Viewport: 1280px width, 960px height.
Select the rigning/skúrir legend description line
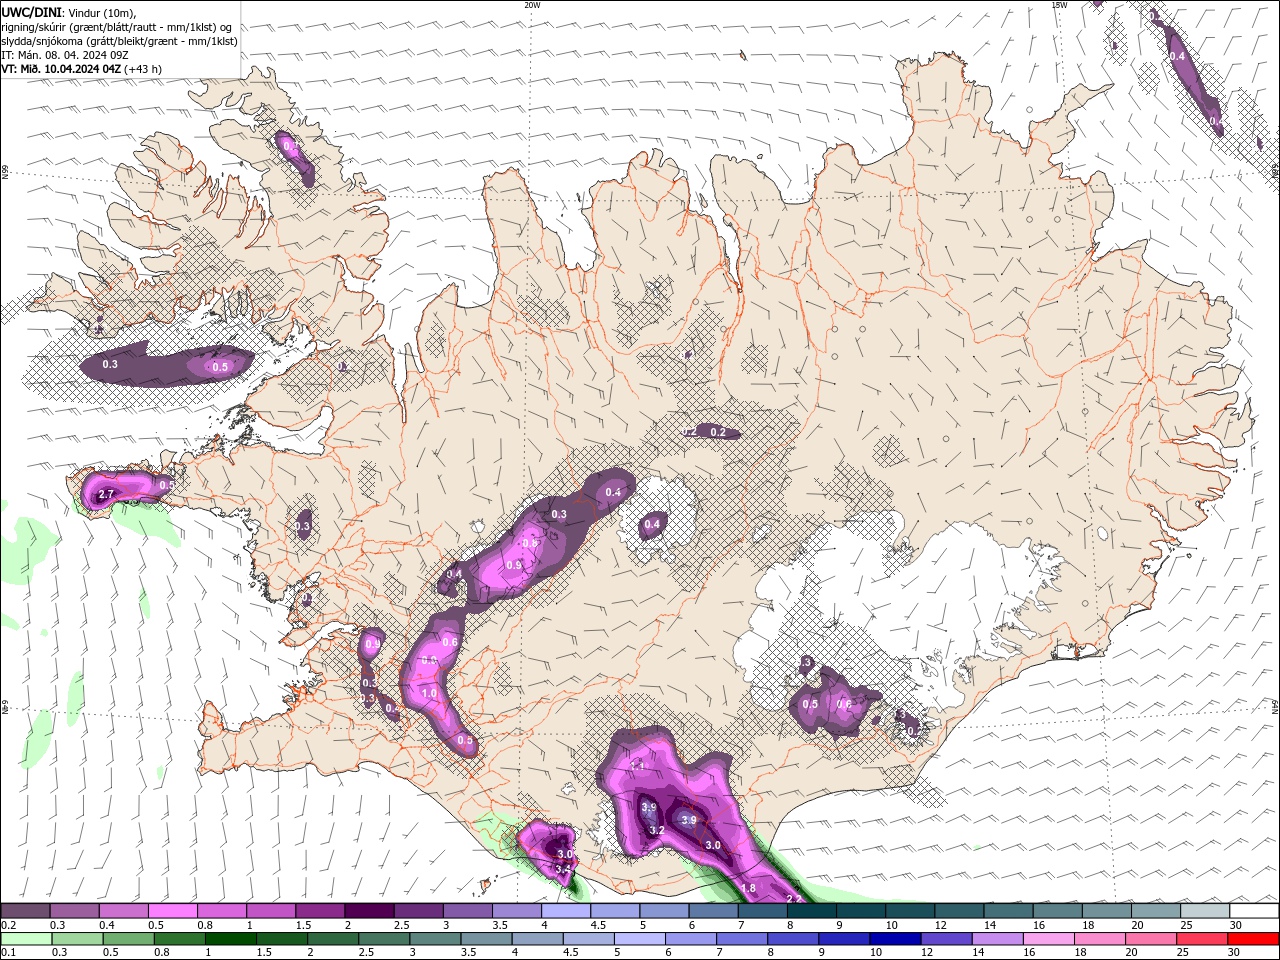click(118, 27)
